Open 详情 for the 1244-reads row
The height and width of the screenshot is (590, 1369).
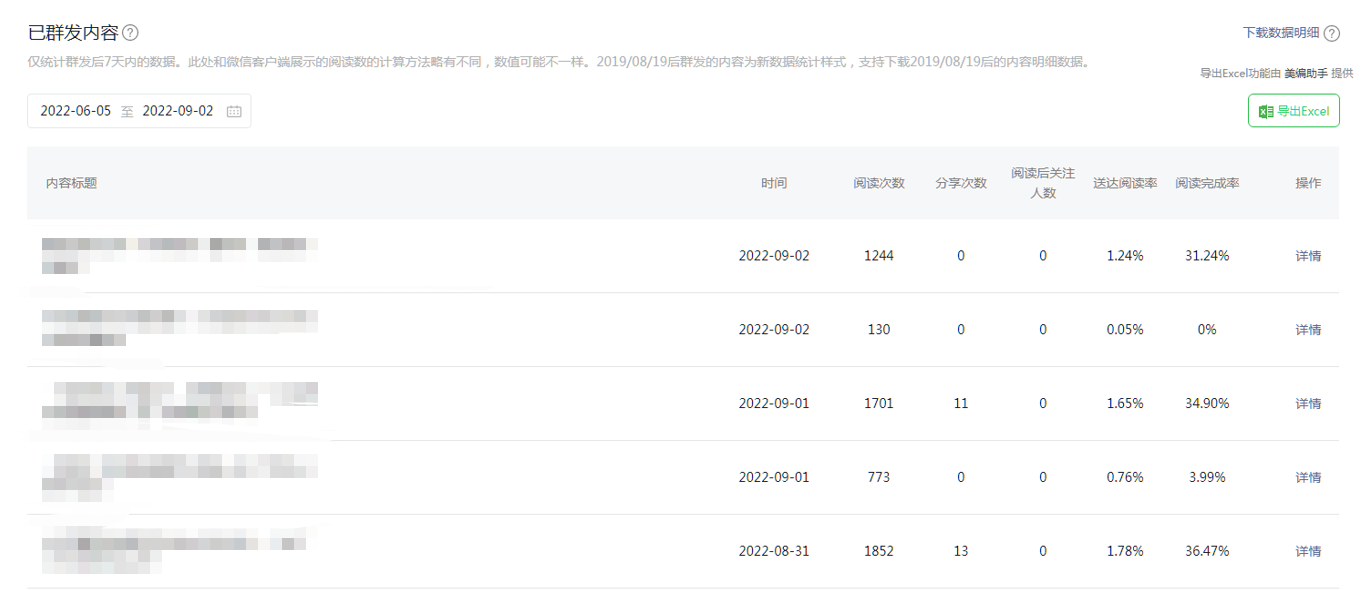coord(1308,256)
